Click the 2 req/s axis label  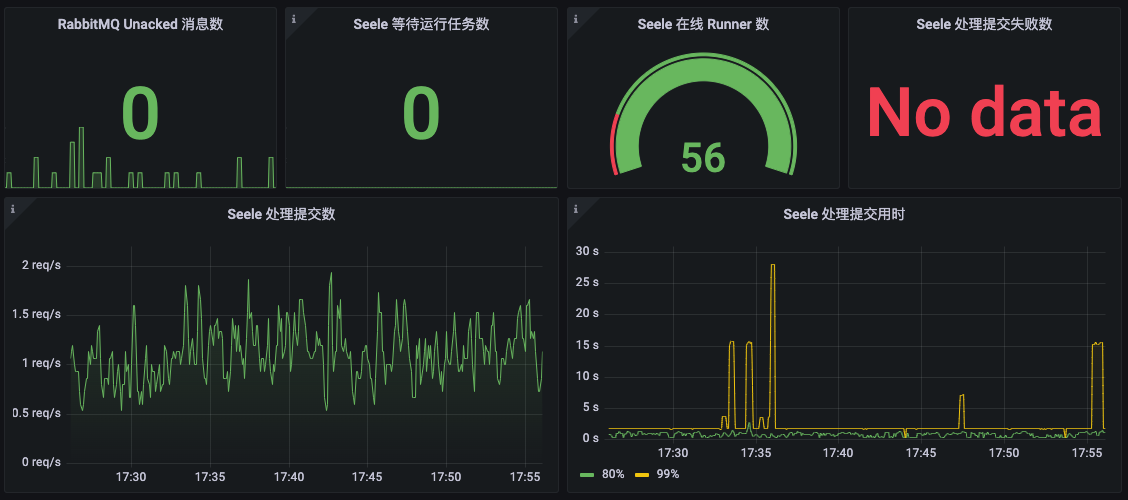(42, 265)
